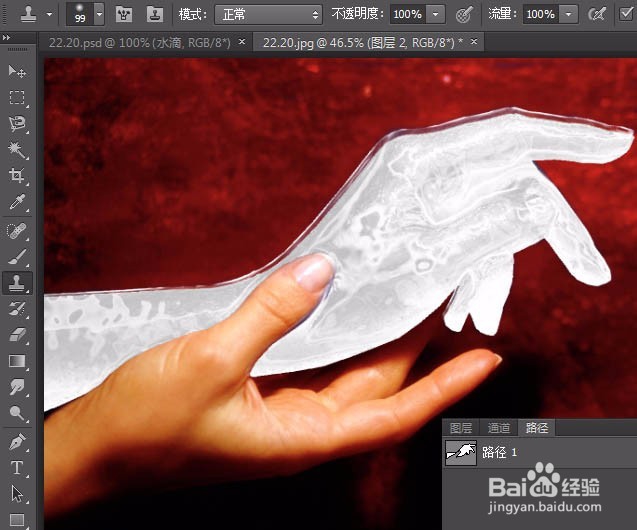Select the Crop tool
637x530 pixels.
pos(17,175)
